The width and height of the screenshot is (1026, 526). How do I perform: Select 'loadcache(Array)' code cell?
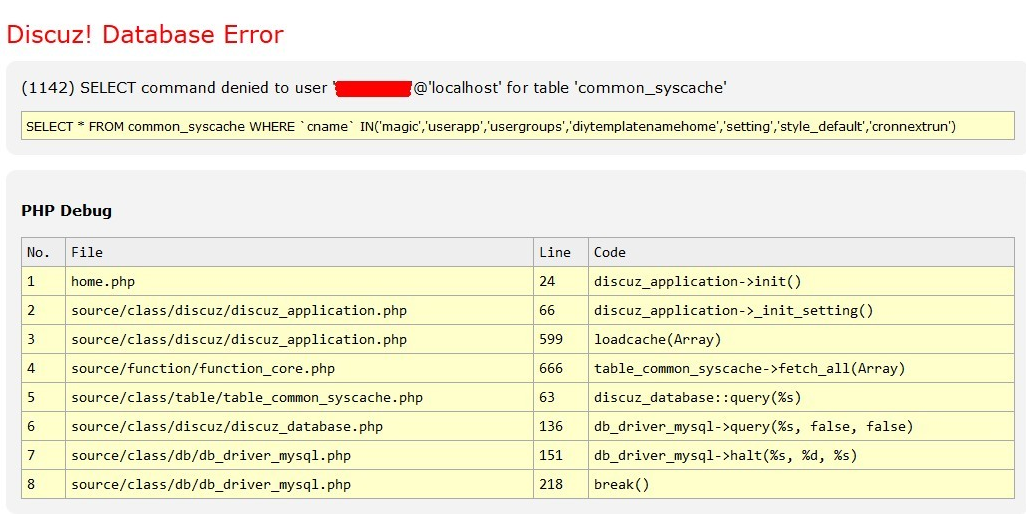[801, 340]
